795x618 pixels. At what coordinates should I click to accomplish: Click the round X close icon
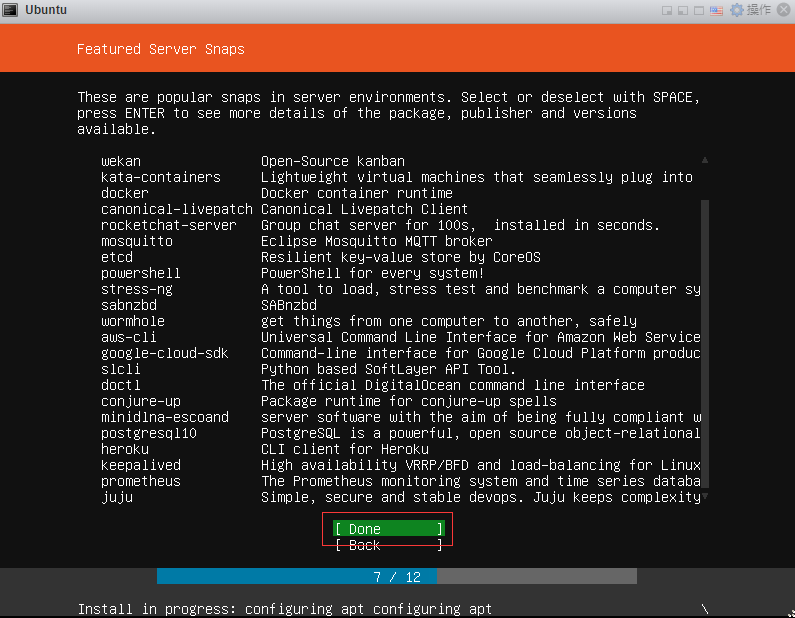click(x=782, y=10)
